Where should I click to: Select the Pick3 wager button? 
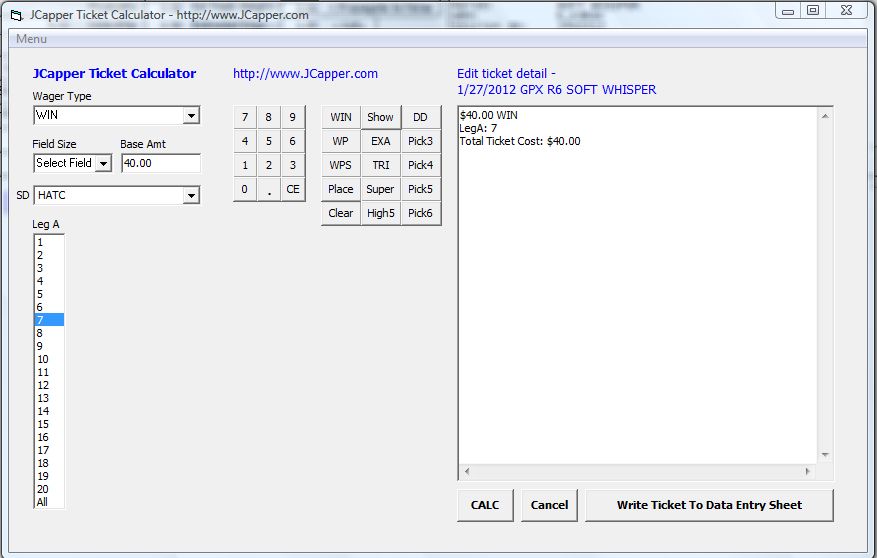pyautogui.click(x=421, y=141)
